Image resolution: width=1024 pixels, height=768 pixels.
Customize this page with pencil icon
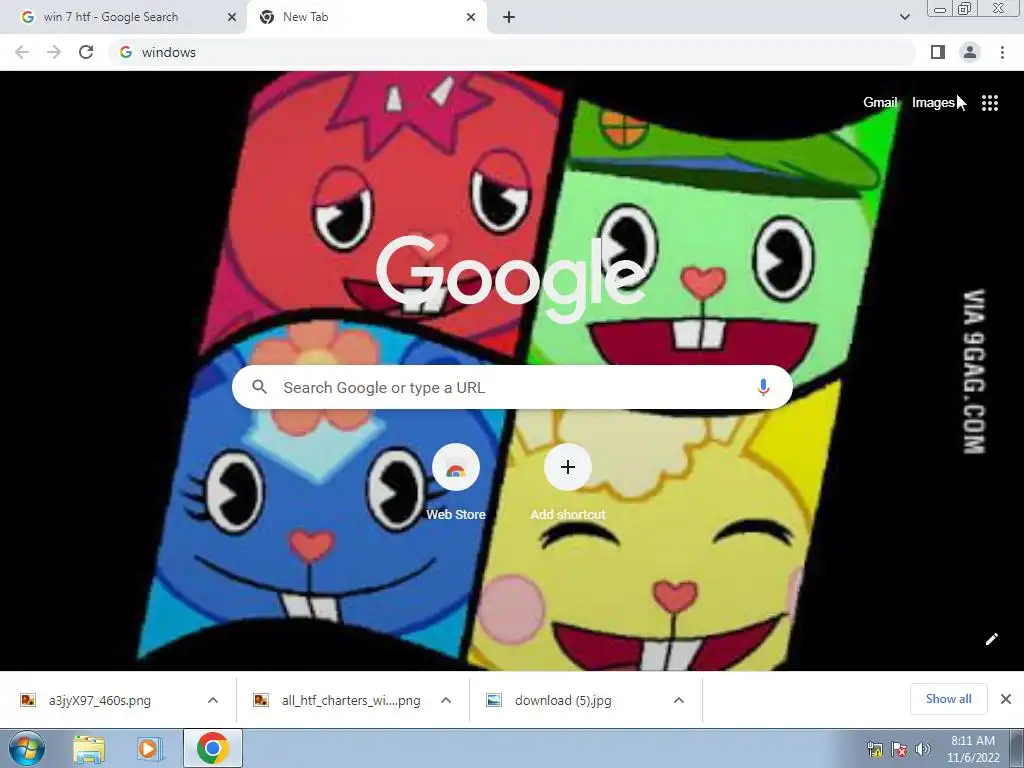click(991, 639)
